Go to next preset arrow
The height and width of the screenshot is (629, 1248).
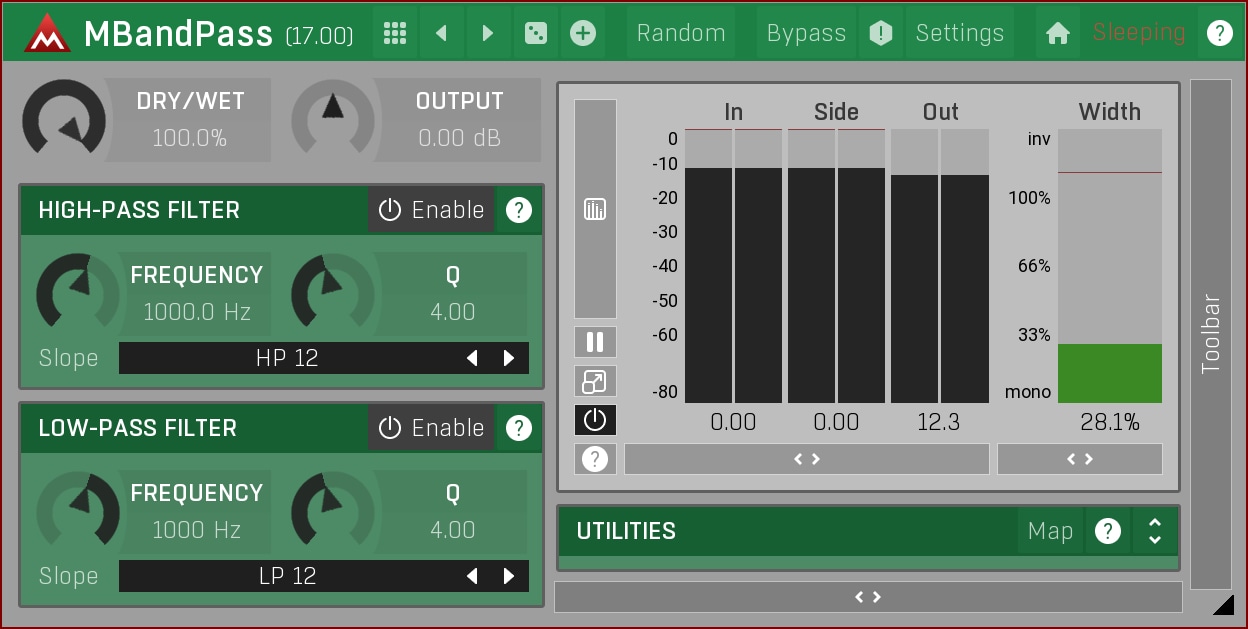coord(488,33)
